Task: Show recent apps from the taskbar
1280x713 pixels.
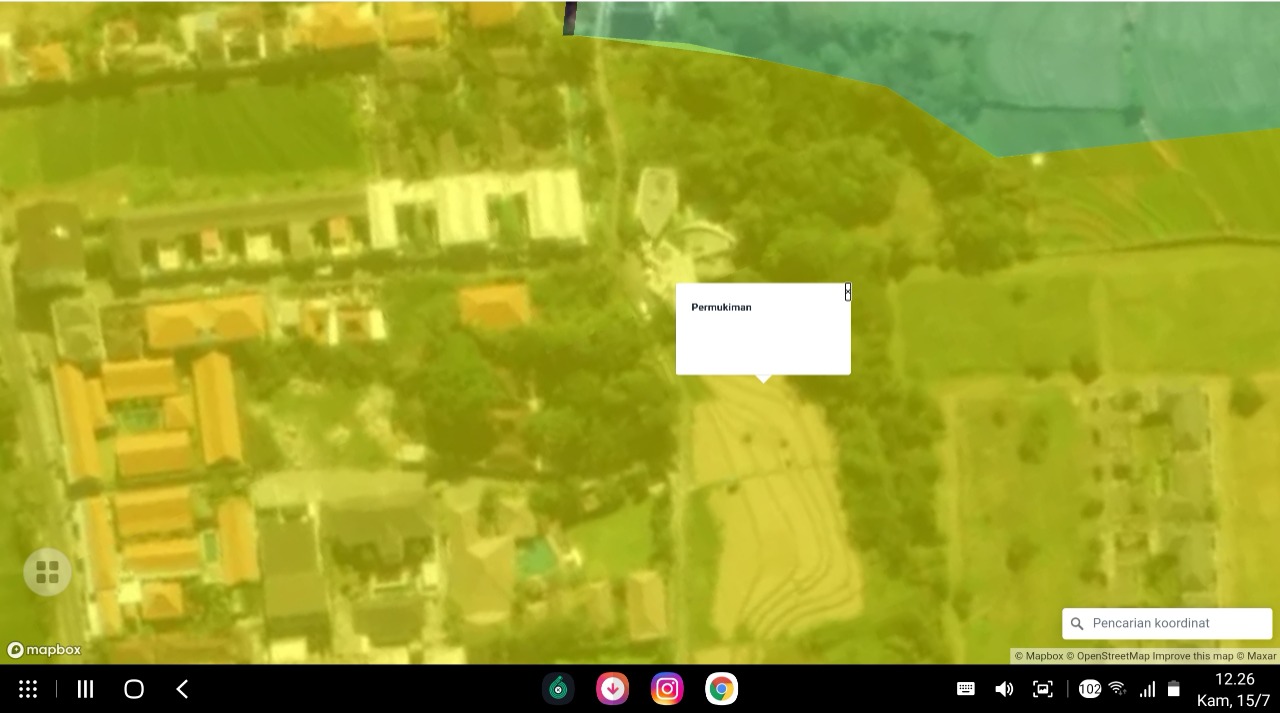Action: tap(85, 689)
